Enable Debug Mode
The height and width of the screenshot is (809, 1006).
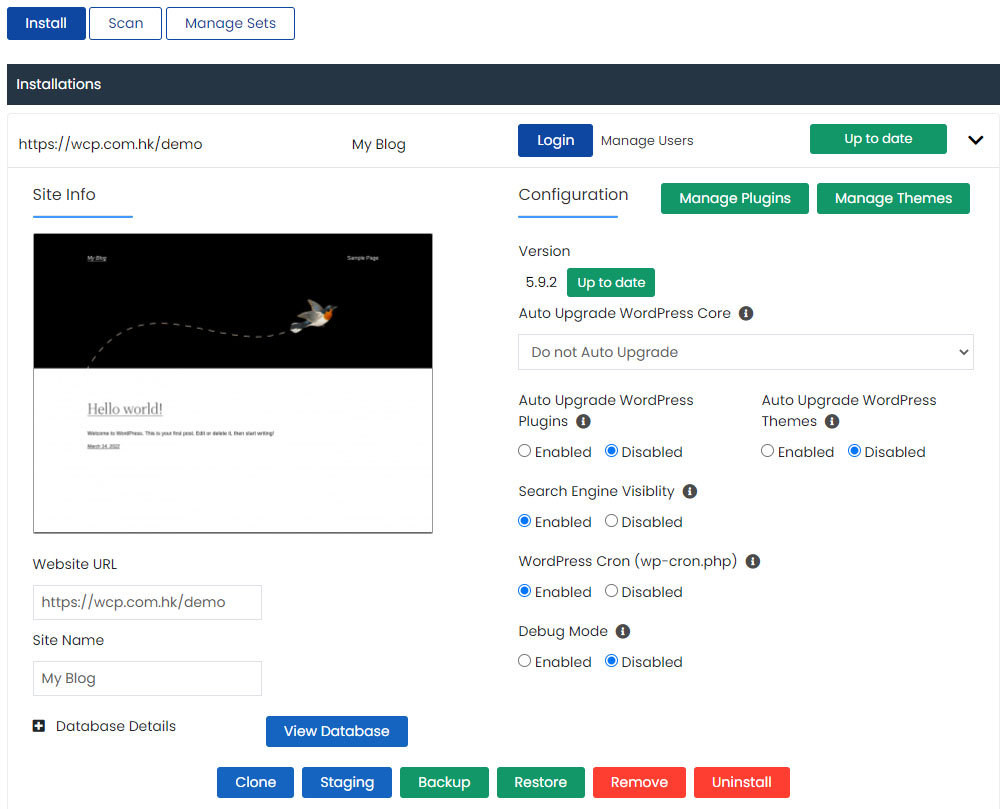pyautogui.click(x=525, y=661)
